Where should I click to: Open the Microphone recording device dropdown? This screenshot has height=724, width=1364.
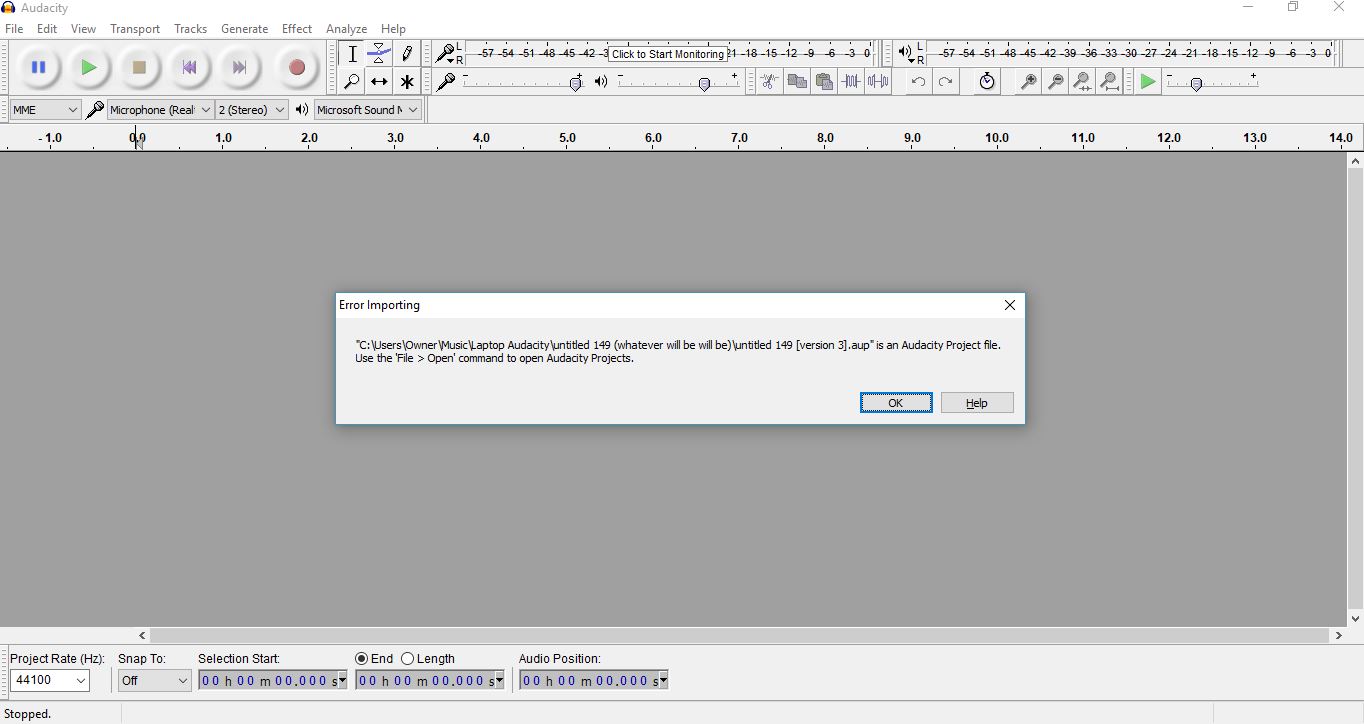pyautogui.click(x=160, y=110)
